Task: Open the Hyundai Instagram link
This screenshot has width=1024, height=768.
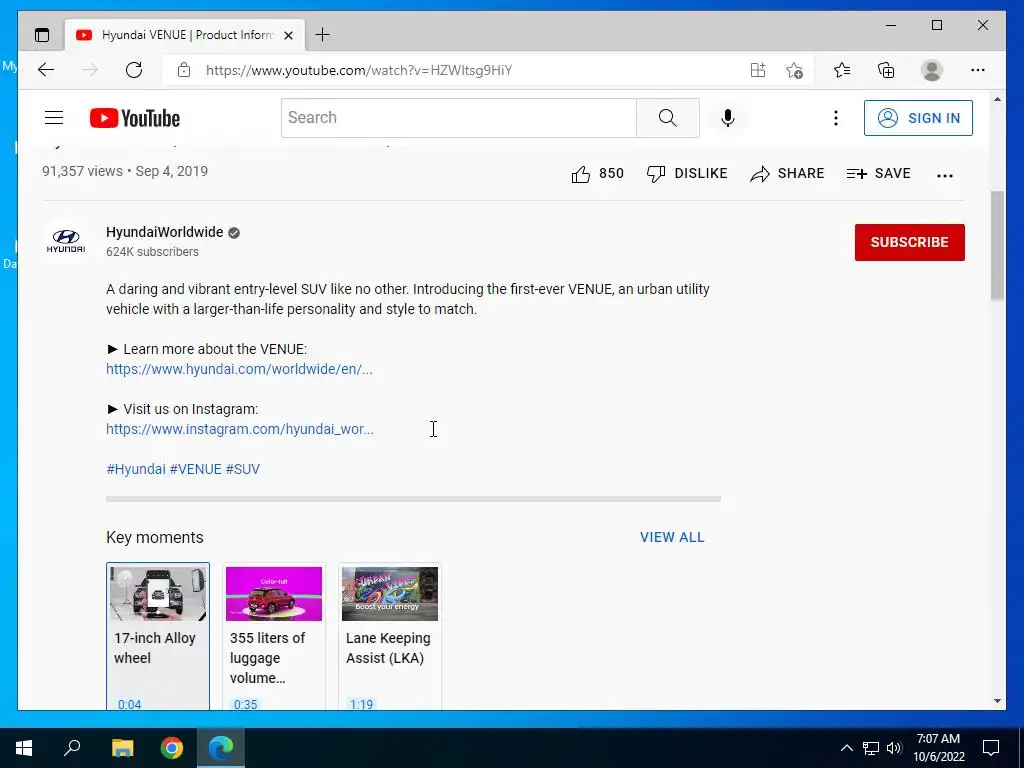Action: pos(240,429)
